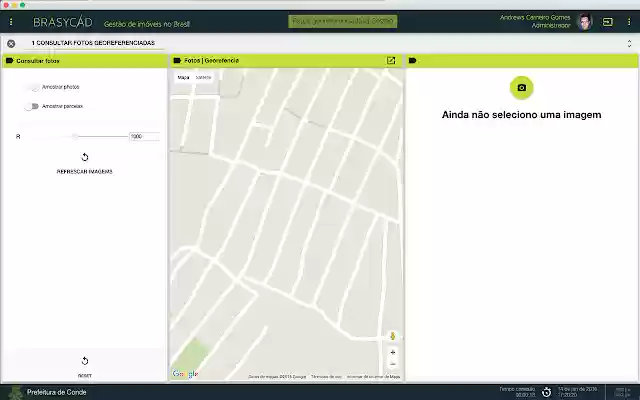
Task: Click the Amostrar parcelas label
Action: 62,106
